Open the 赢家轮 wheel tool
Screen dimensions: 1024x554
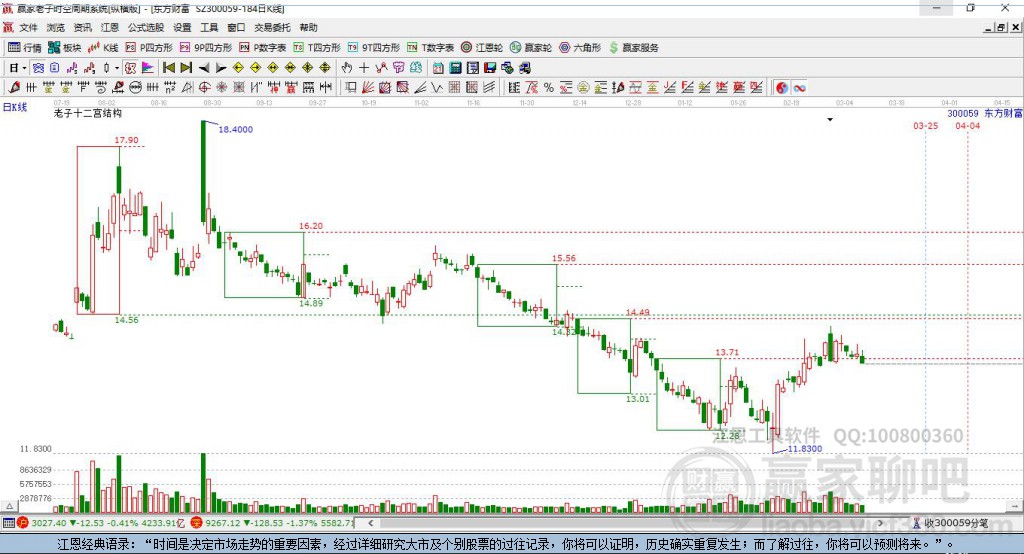click(531, 48)
